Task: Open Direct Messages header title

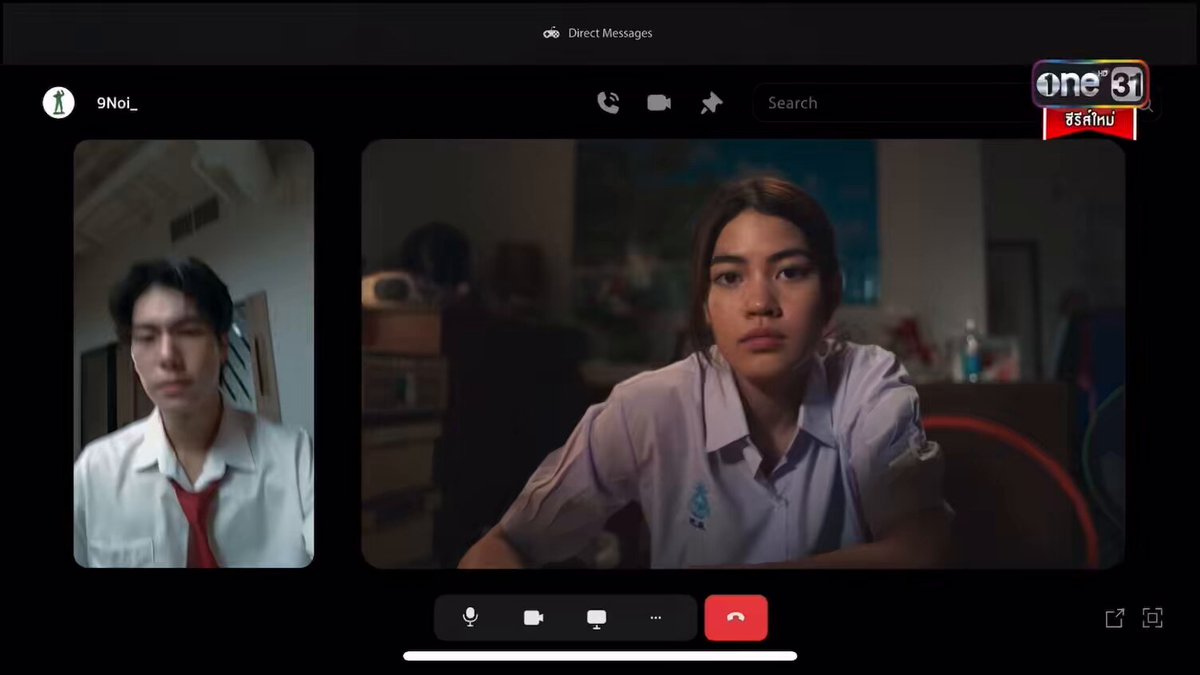Action: click(x=610, y=33)
